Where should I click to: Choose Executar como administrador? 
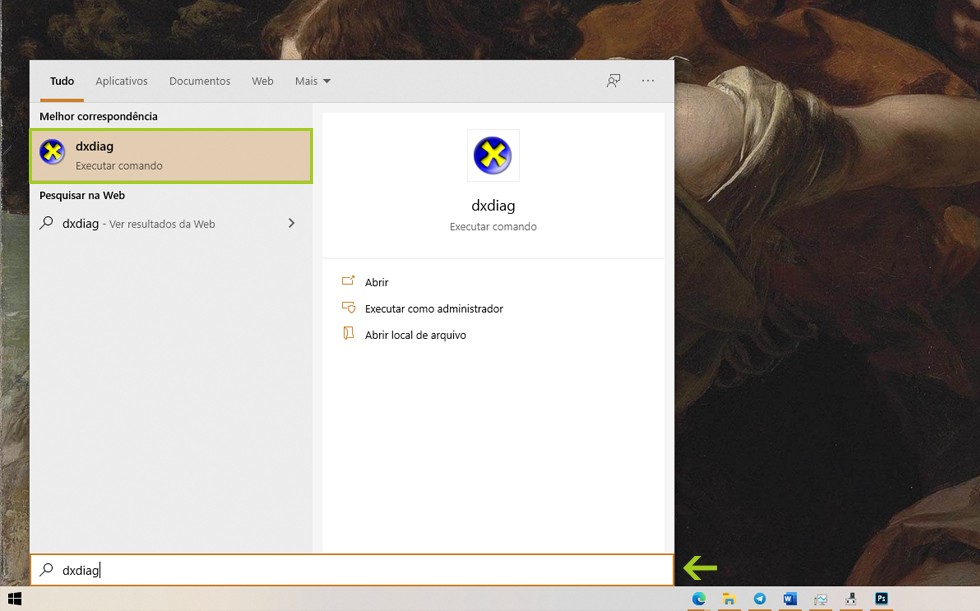(x=433, y=309)
